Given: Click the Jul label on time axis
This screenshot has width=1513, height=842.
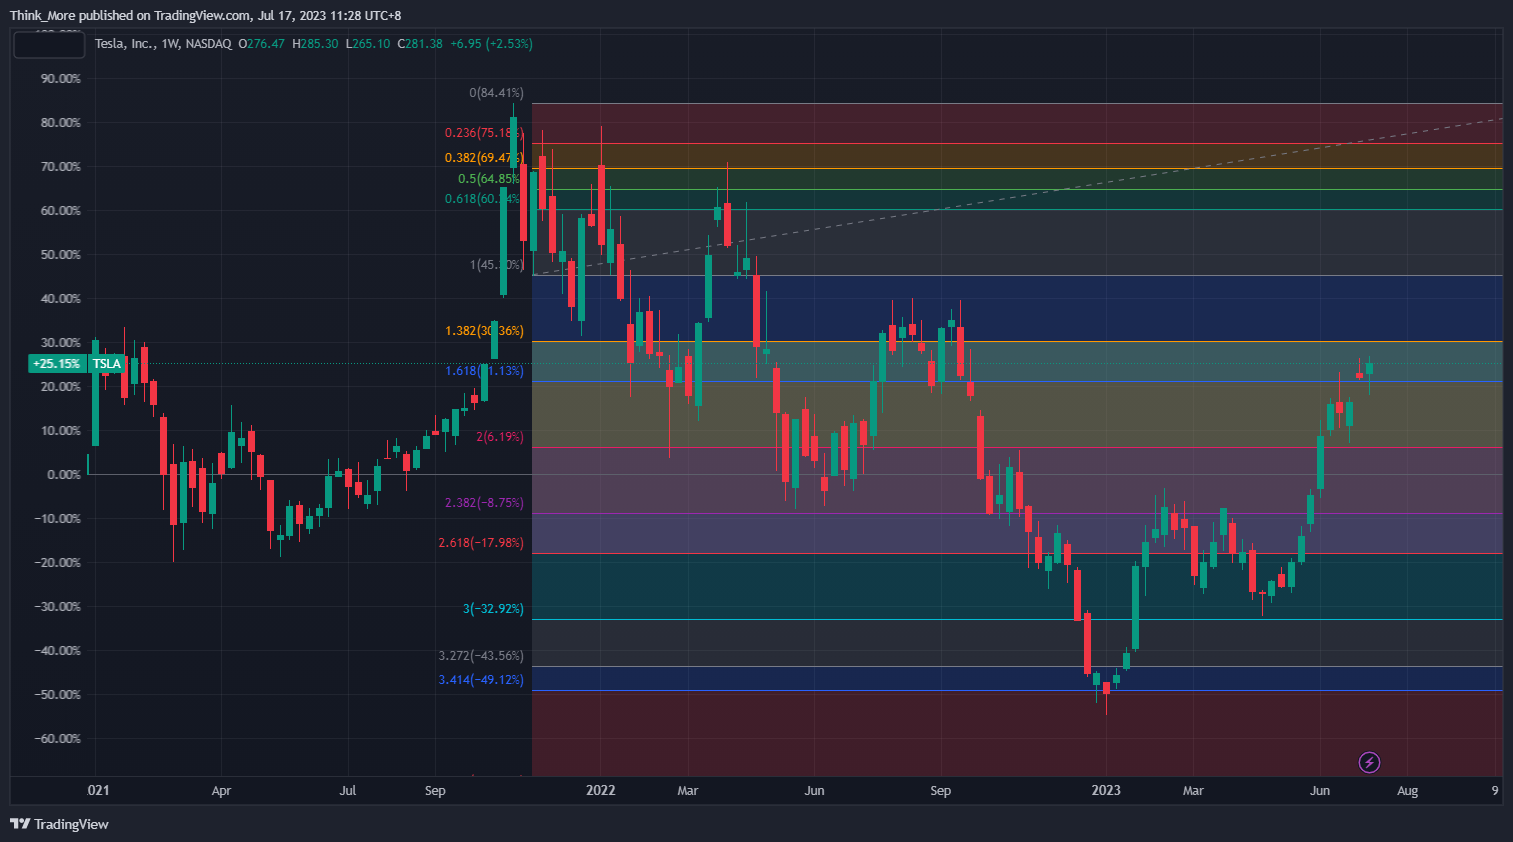Looking at the screenshot, I should [347, 791].
